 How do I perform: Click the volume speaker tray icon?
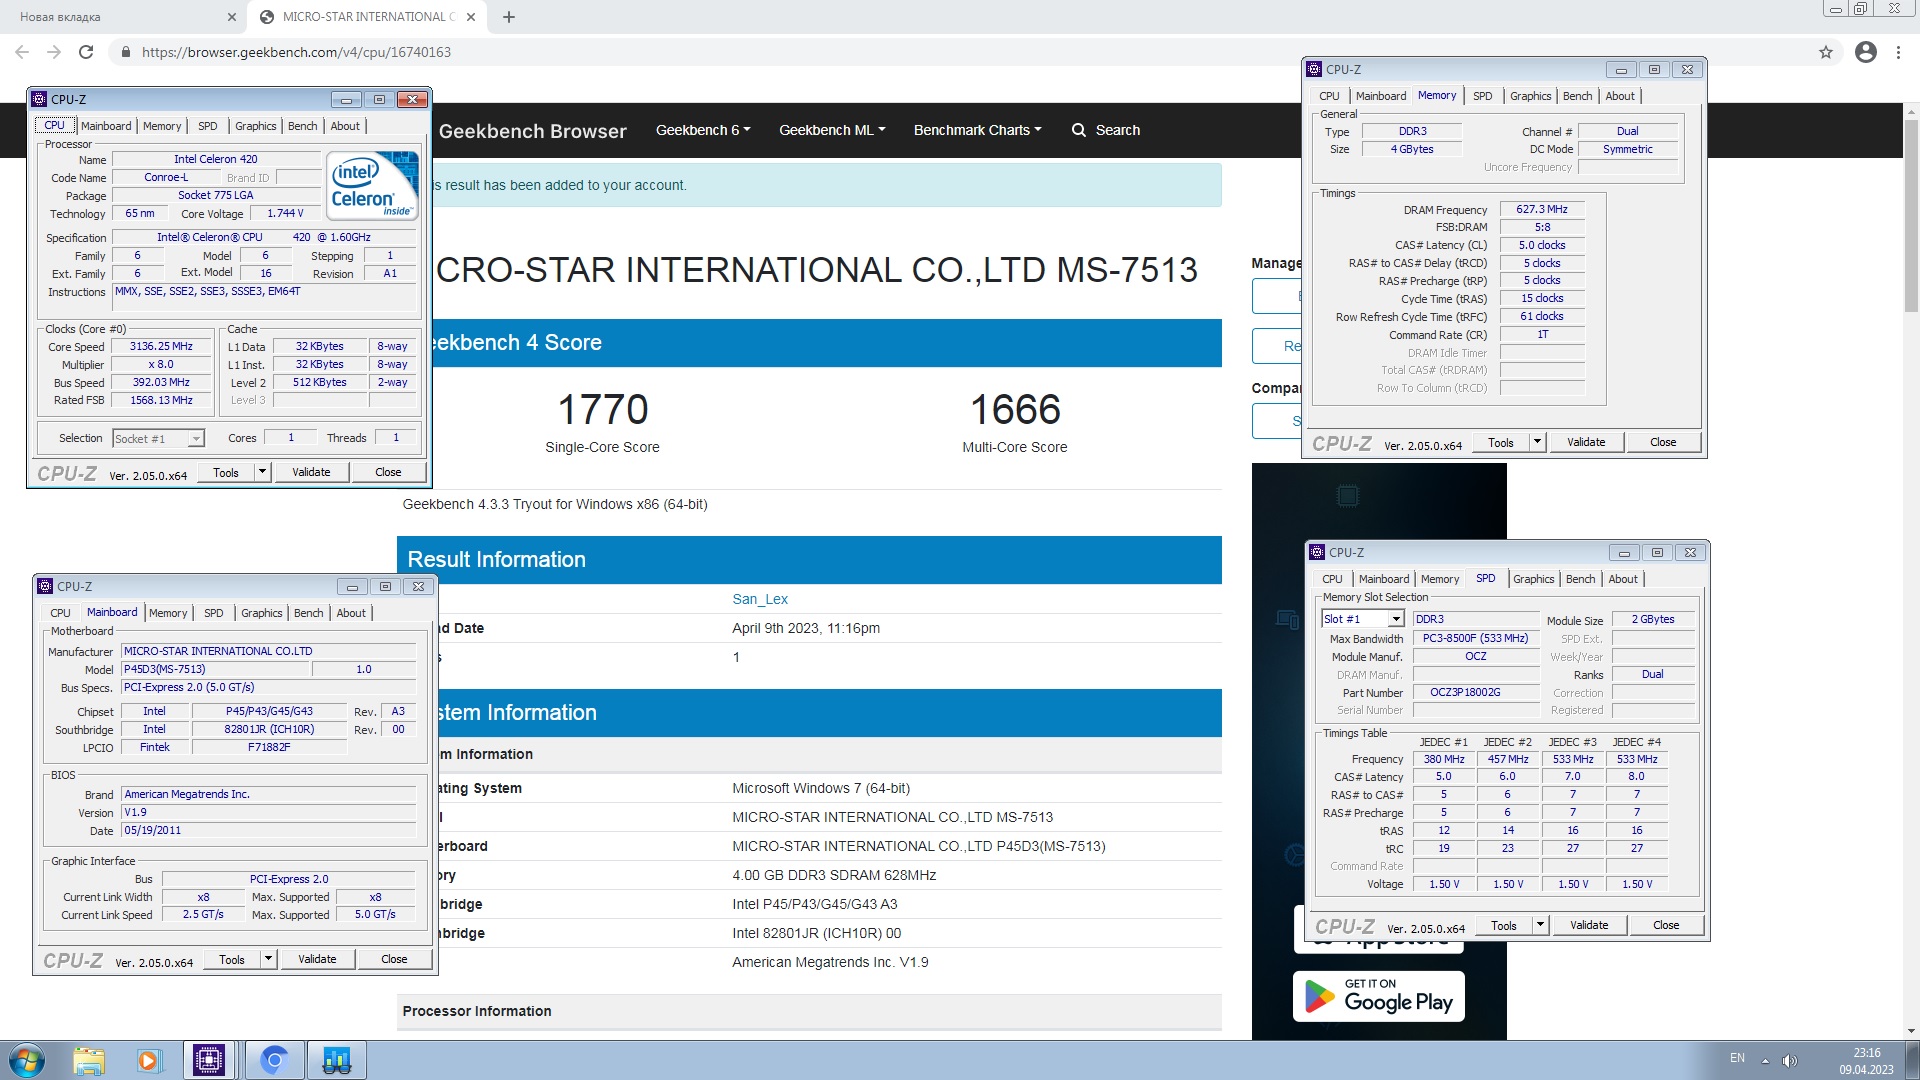tap(1790, 1060)
